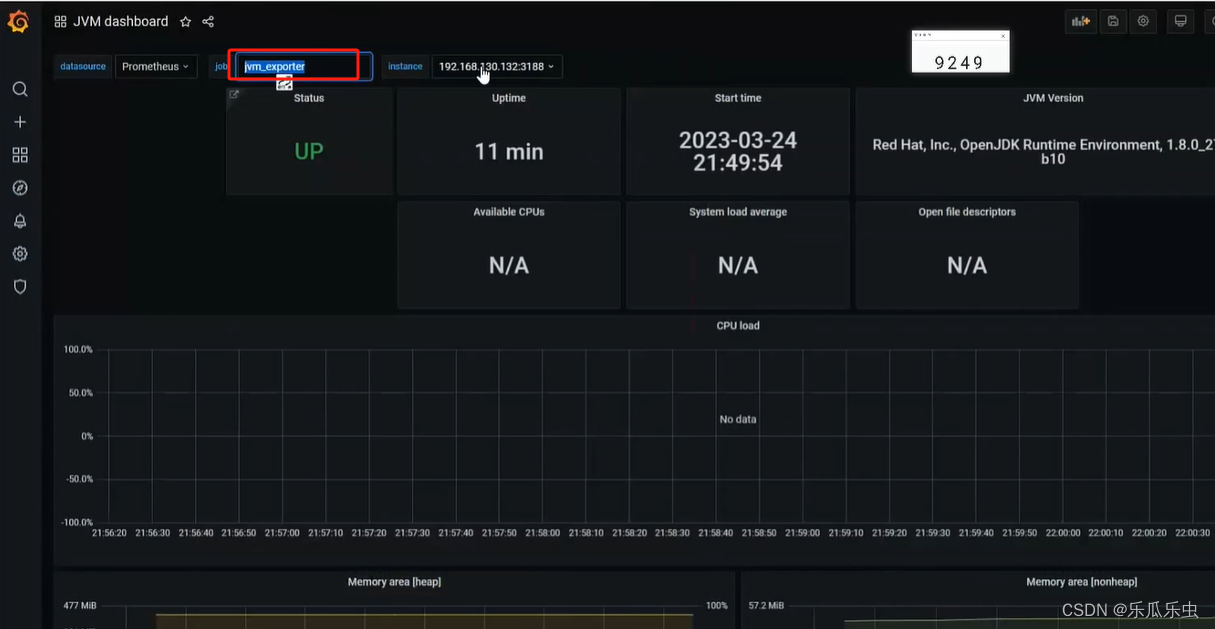Click the 22:00:00 time axis label
This screenshot has width=1215, height=629.
[1062, 533]
